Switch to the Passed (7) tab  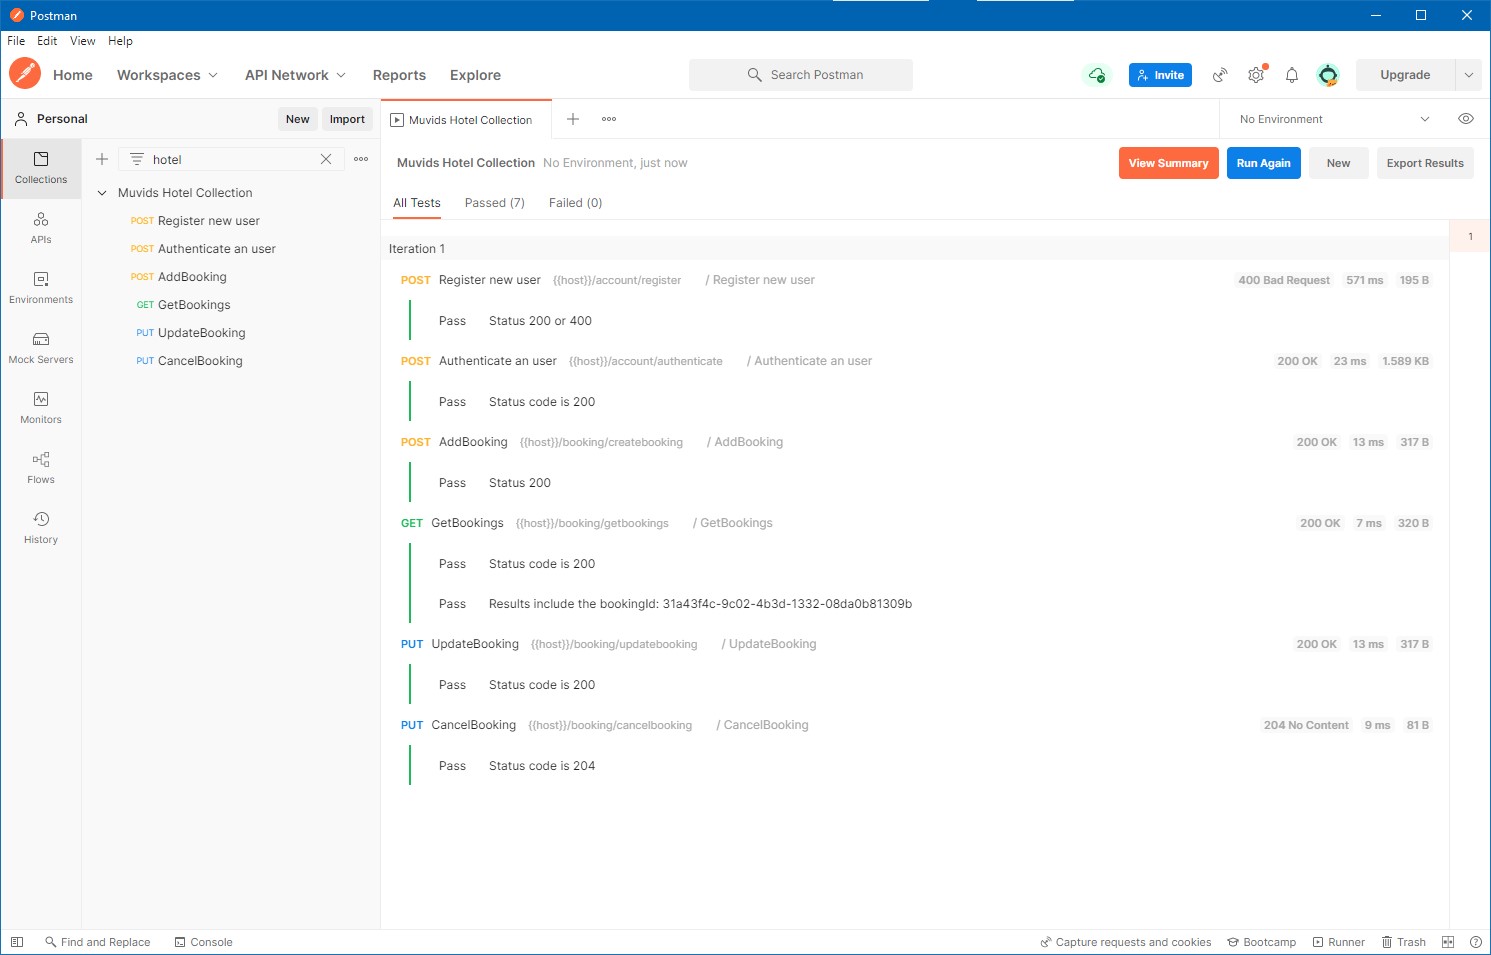click(x=495, y=203)
